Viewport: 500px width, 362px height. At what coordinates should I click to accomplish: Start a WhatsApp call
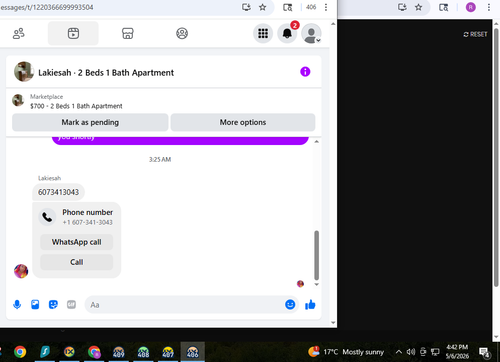77,242
